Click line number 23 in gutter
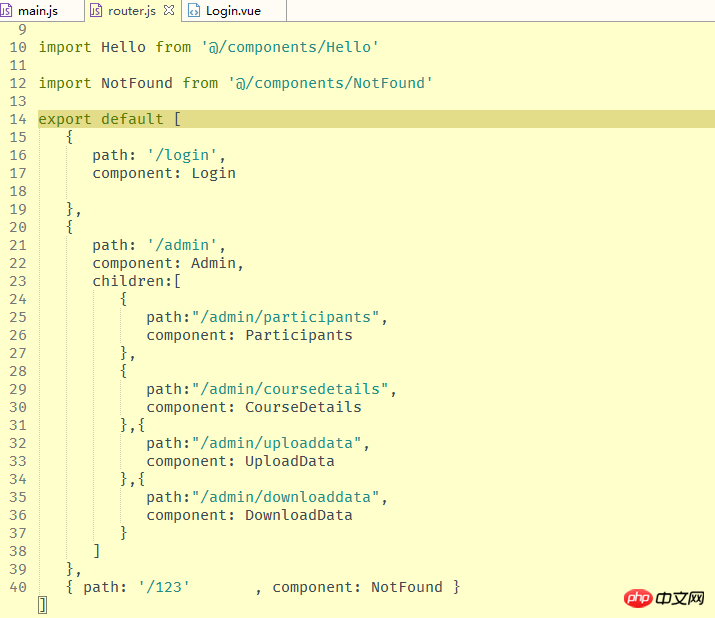The height and width of the screenshot is (618, 715). (18, 281)
